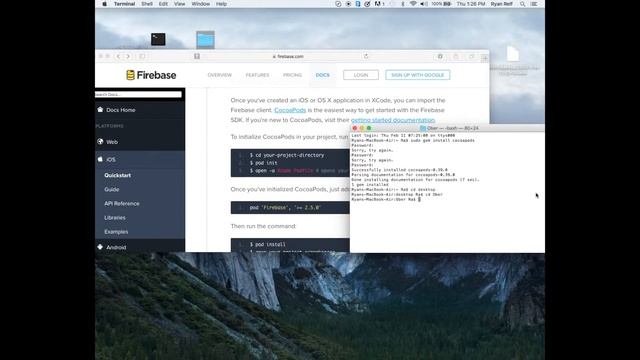This screenshot has width=640, height=360.
Task: Follow the CocoaPods link
Action: 290,110
